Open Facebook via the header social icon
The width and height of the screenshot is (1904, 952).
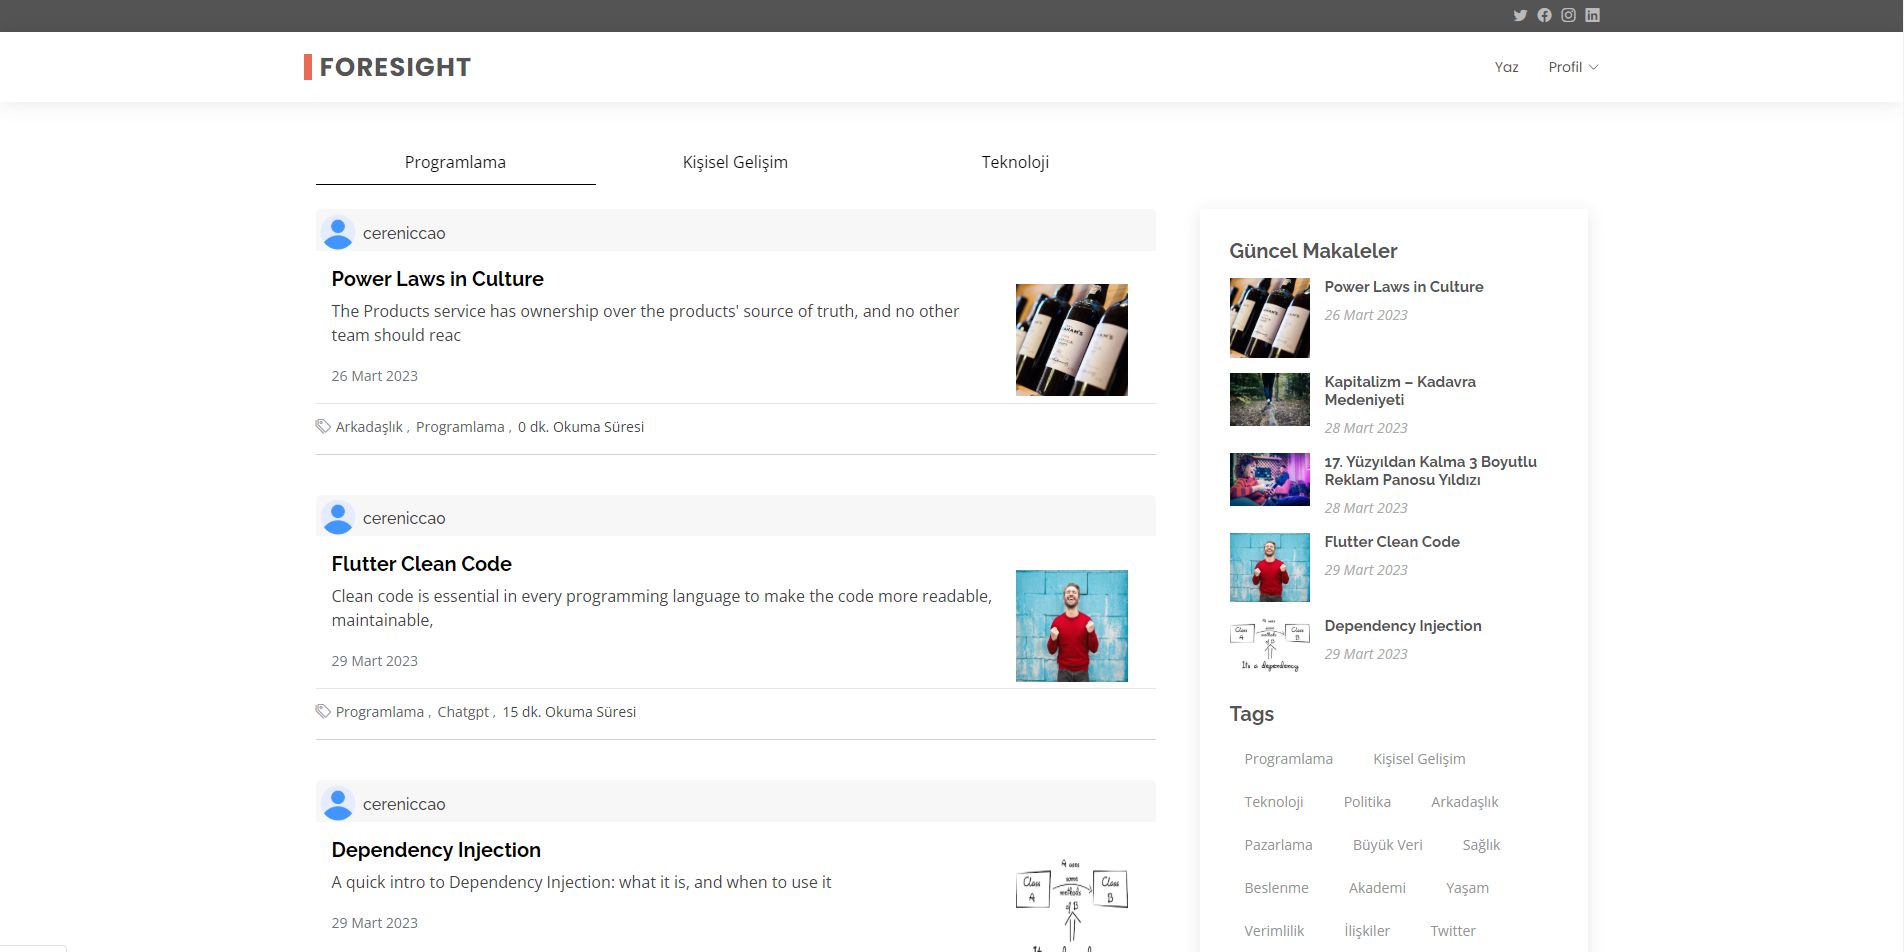(x=1543, y=15)
